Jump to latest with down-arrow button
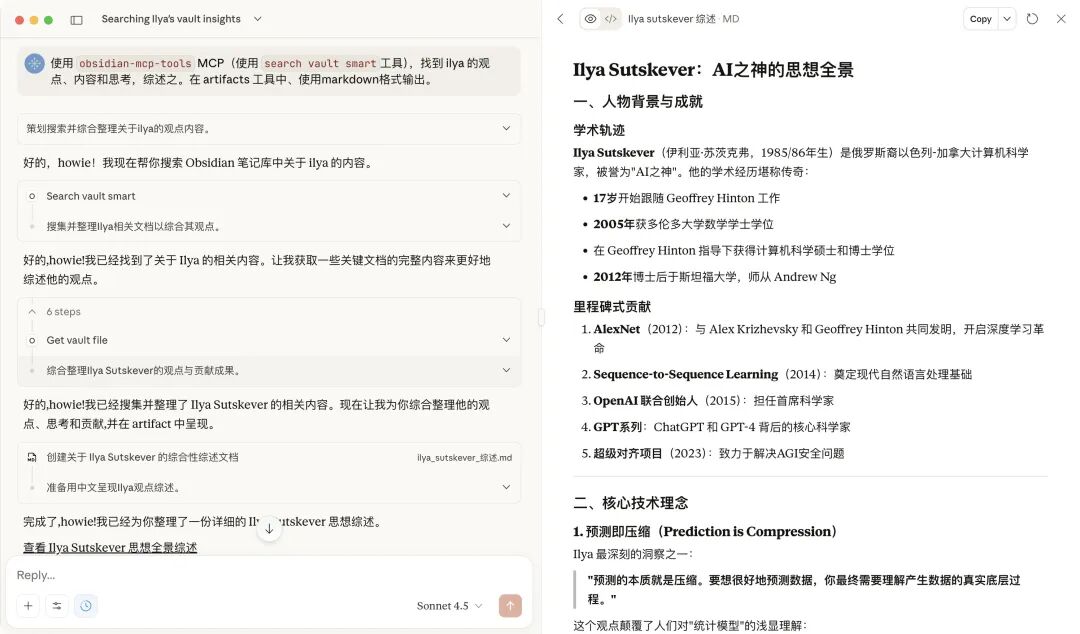The height and width of the screenshot is (634, 1080). click(x=269, y=529)
